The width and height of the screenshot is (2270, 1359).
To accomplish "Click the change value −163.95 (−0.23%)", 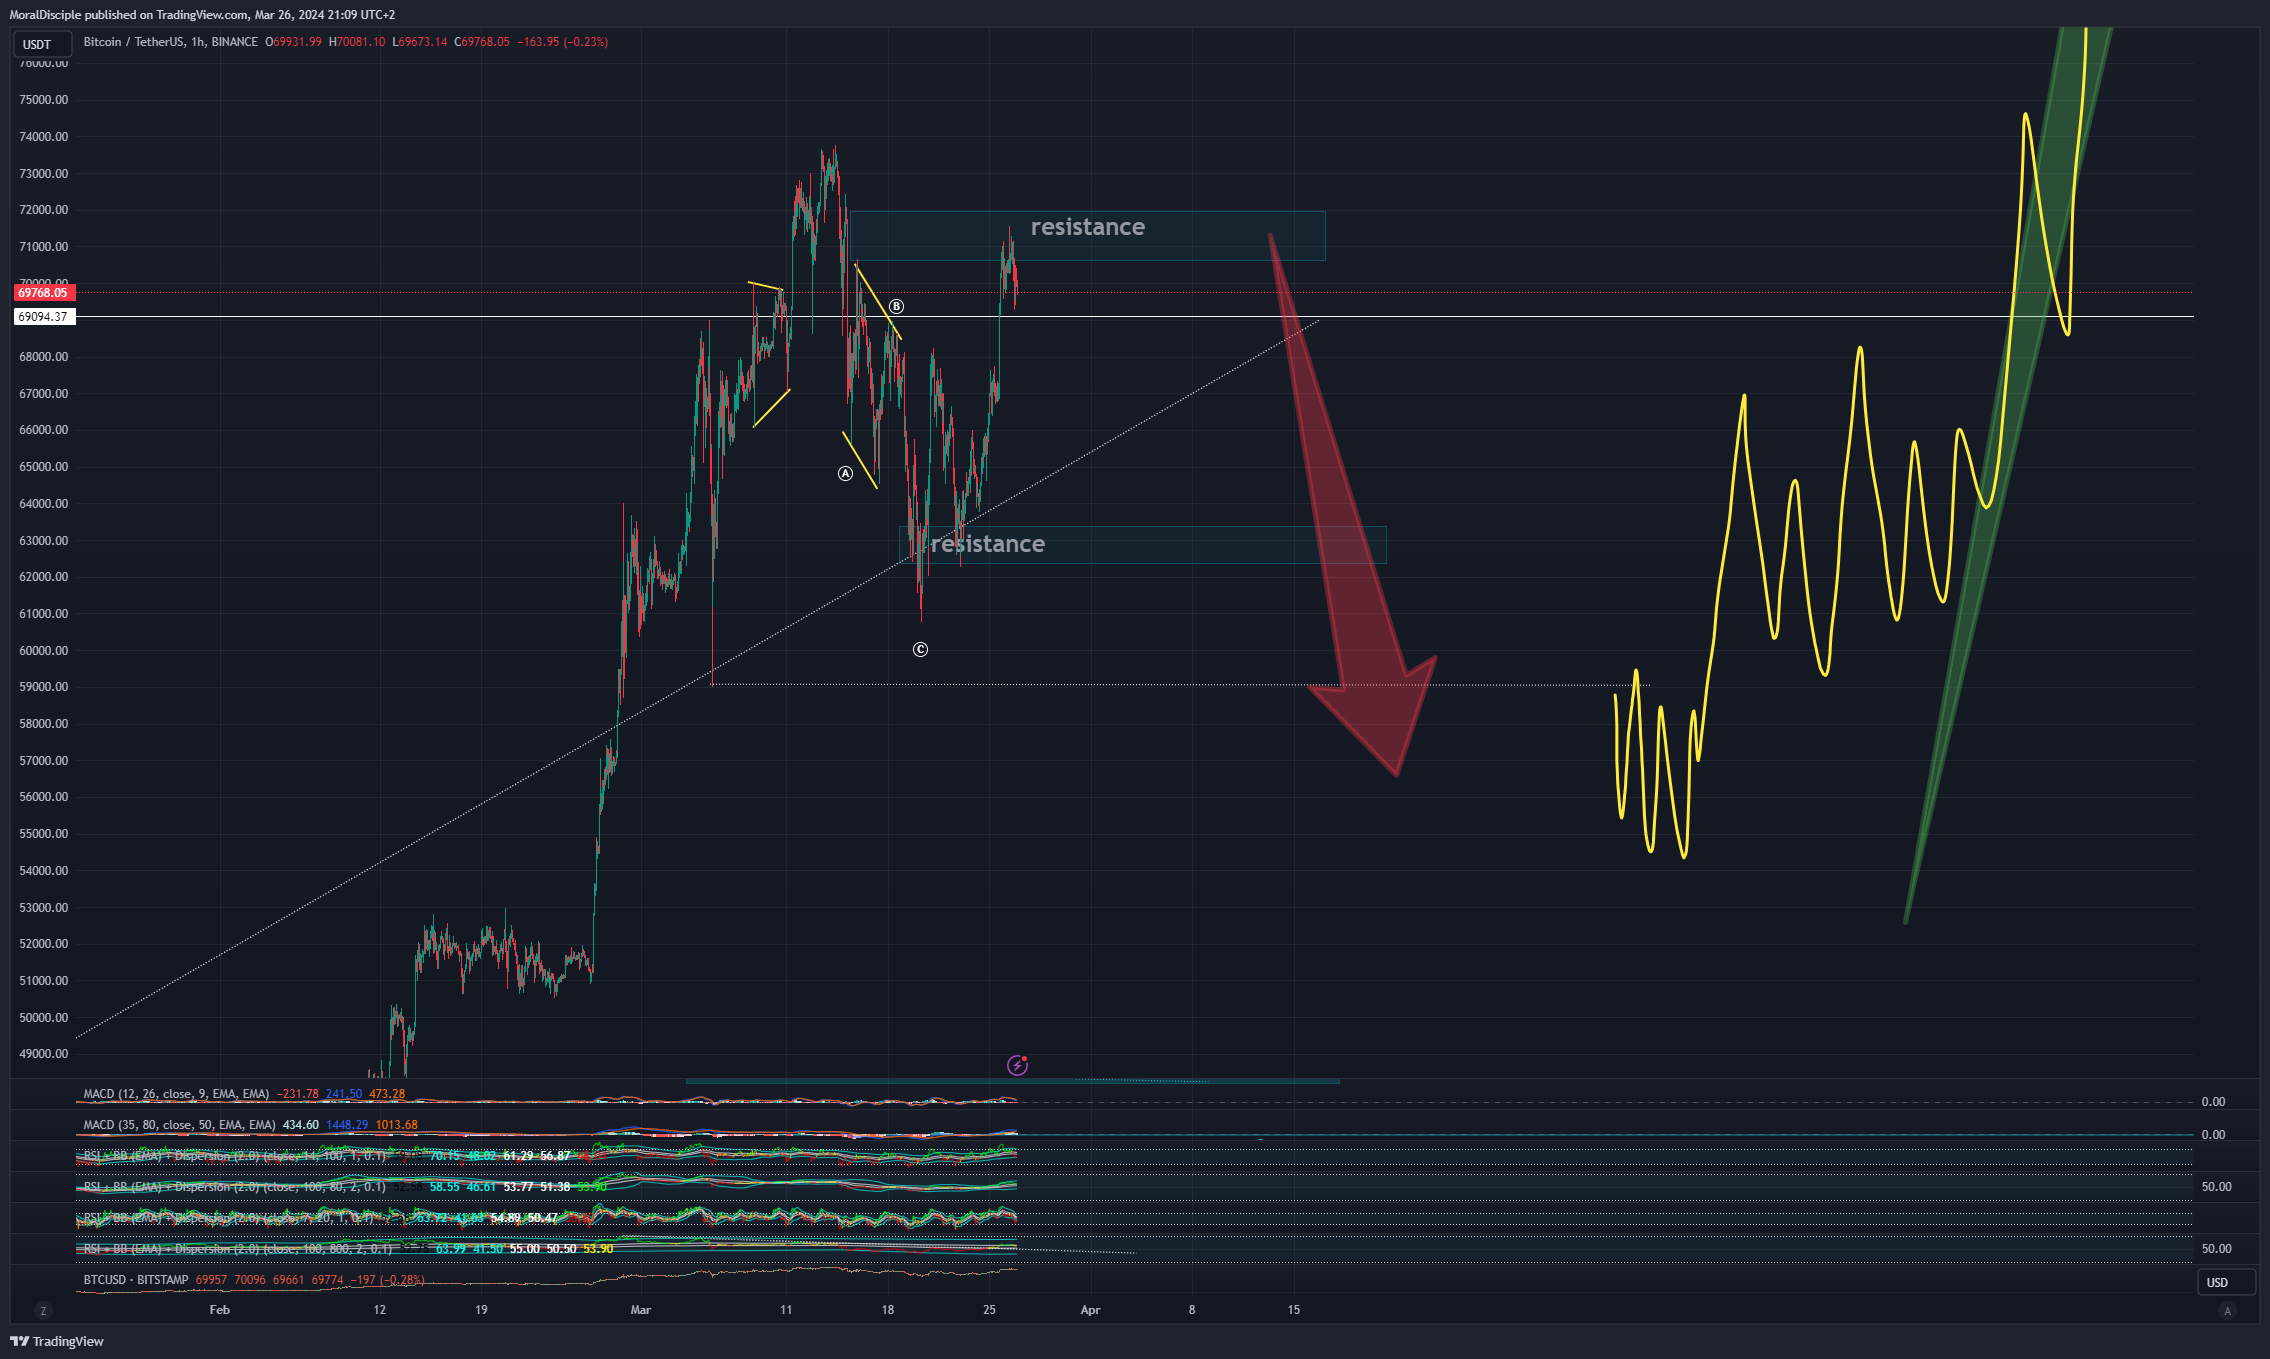I will click(562, 42).
